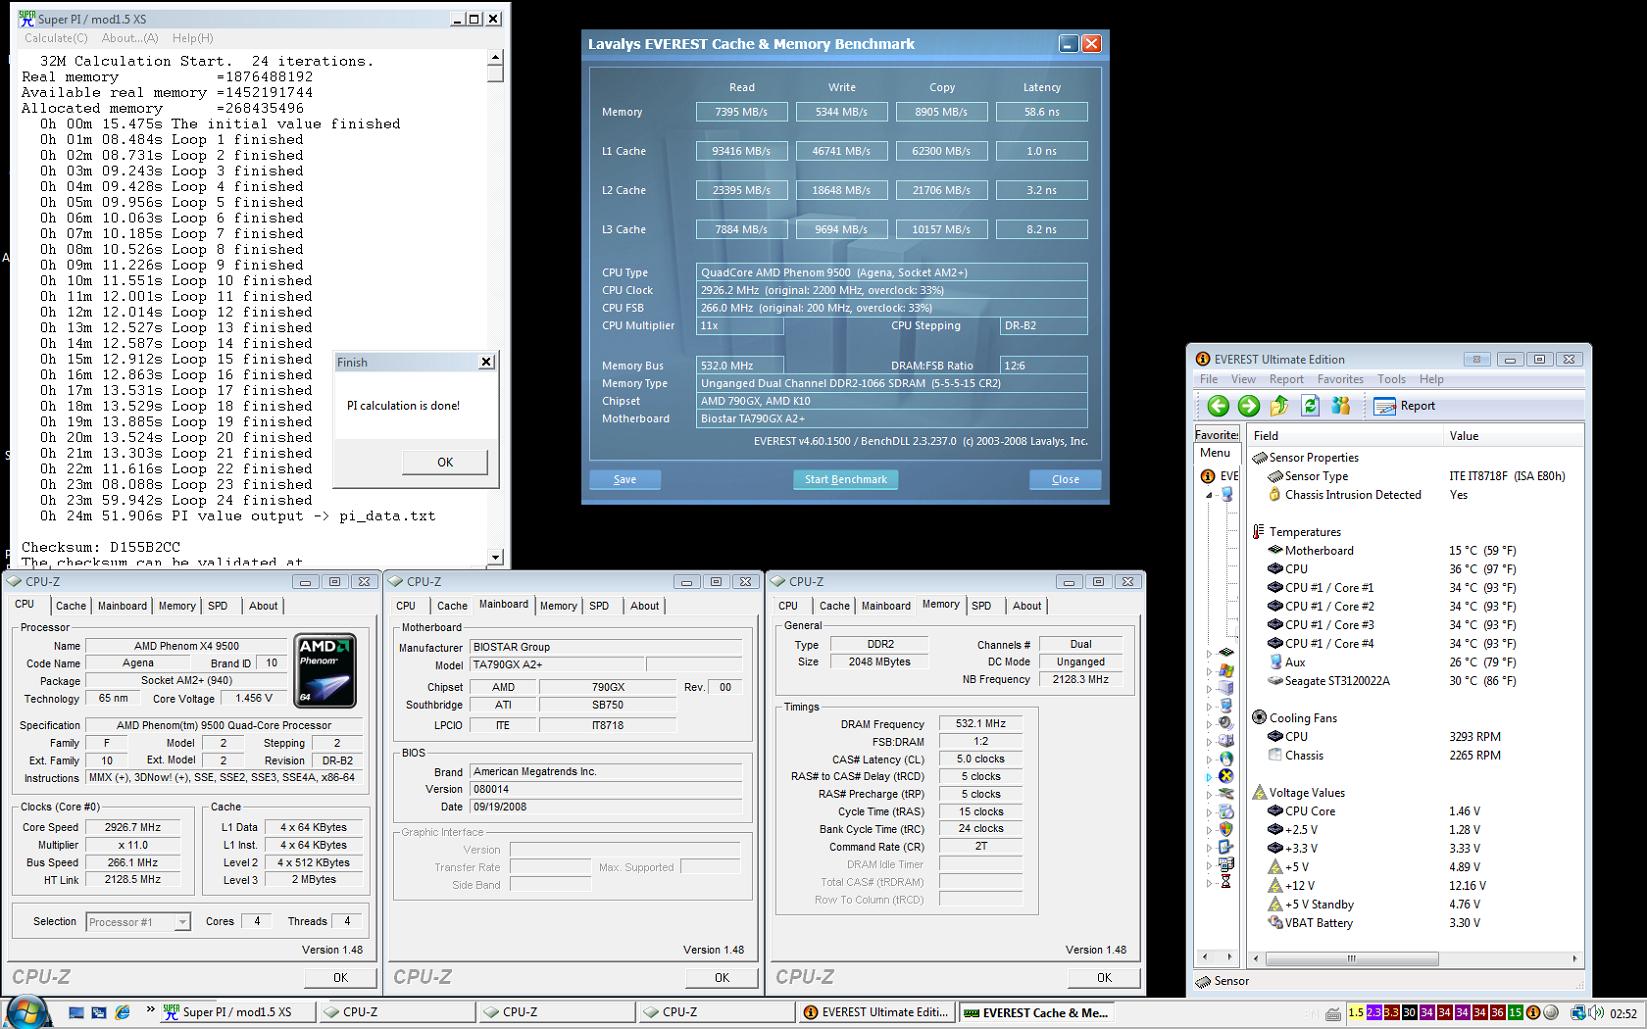Switch to EVEREST Ultimate Edition taskbar button
Image resolution: width=1647 pixels, height=1029 pixels.
[877, 1012]
